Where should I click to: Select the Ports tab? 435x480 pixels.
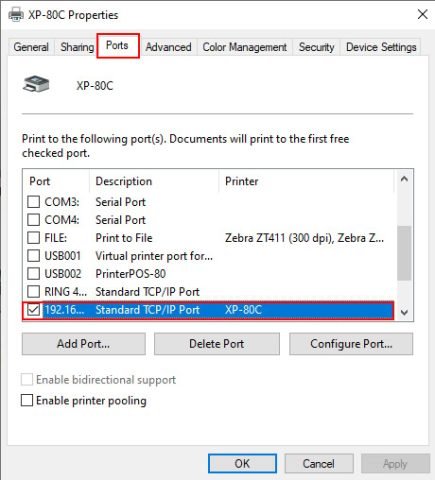click(117, 45)
